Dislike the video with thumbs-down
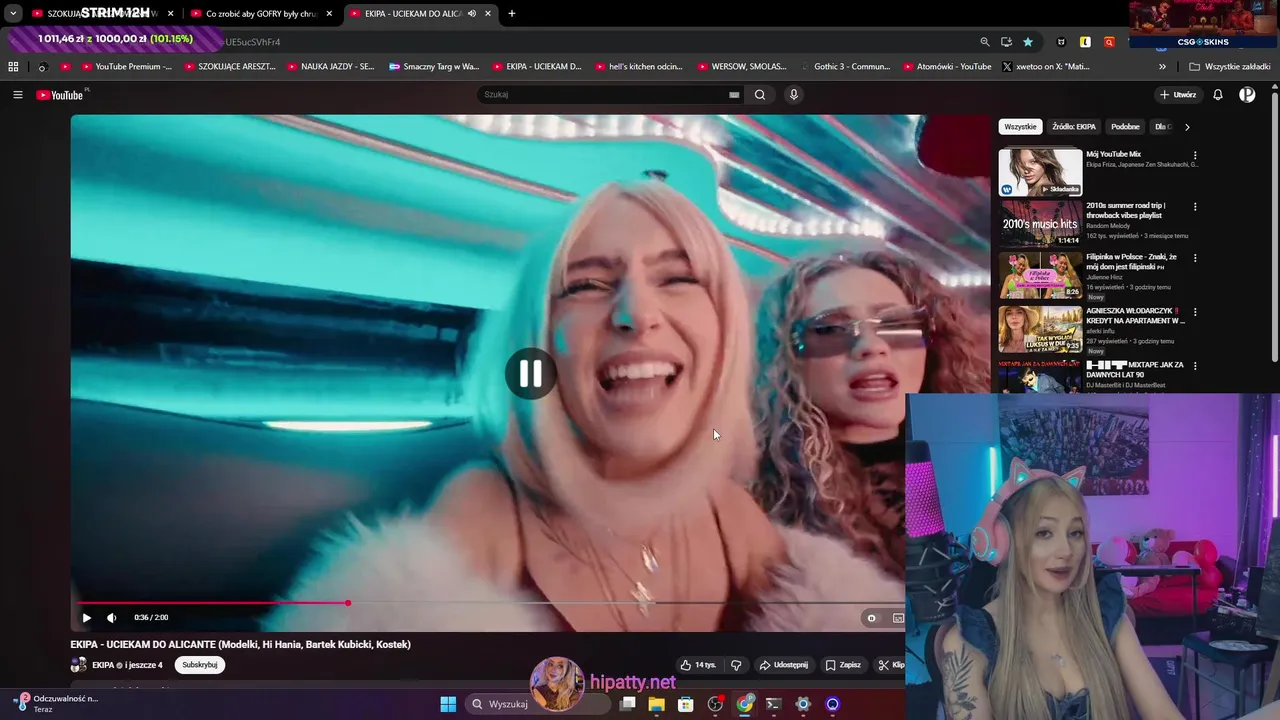This screenshot has height=720, width=1280. [x=736, y=665]
